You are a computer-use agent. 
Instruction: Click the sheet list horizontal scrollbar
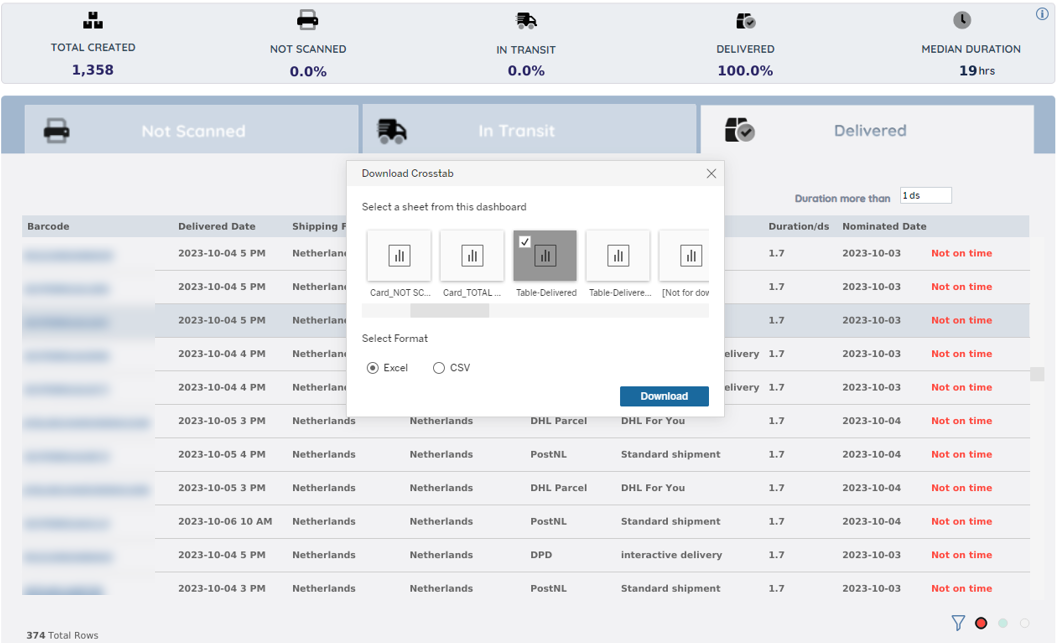coord(450,311)
